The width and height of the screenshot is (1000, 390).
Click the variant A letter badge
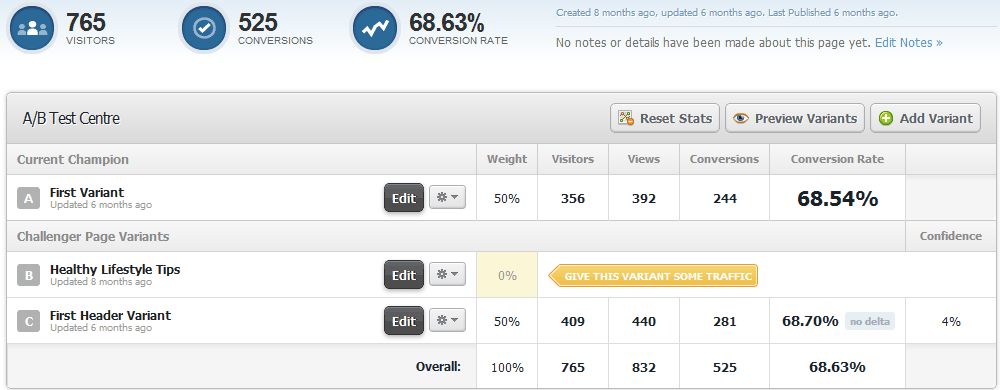[x=29, y=198]
